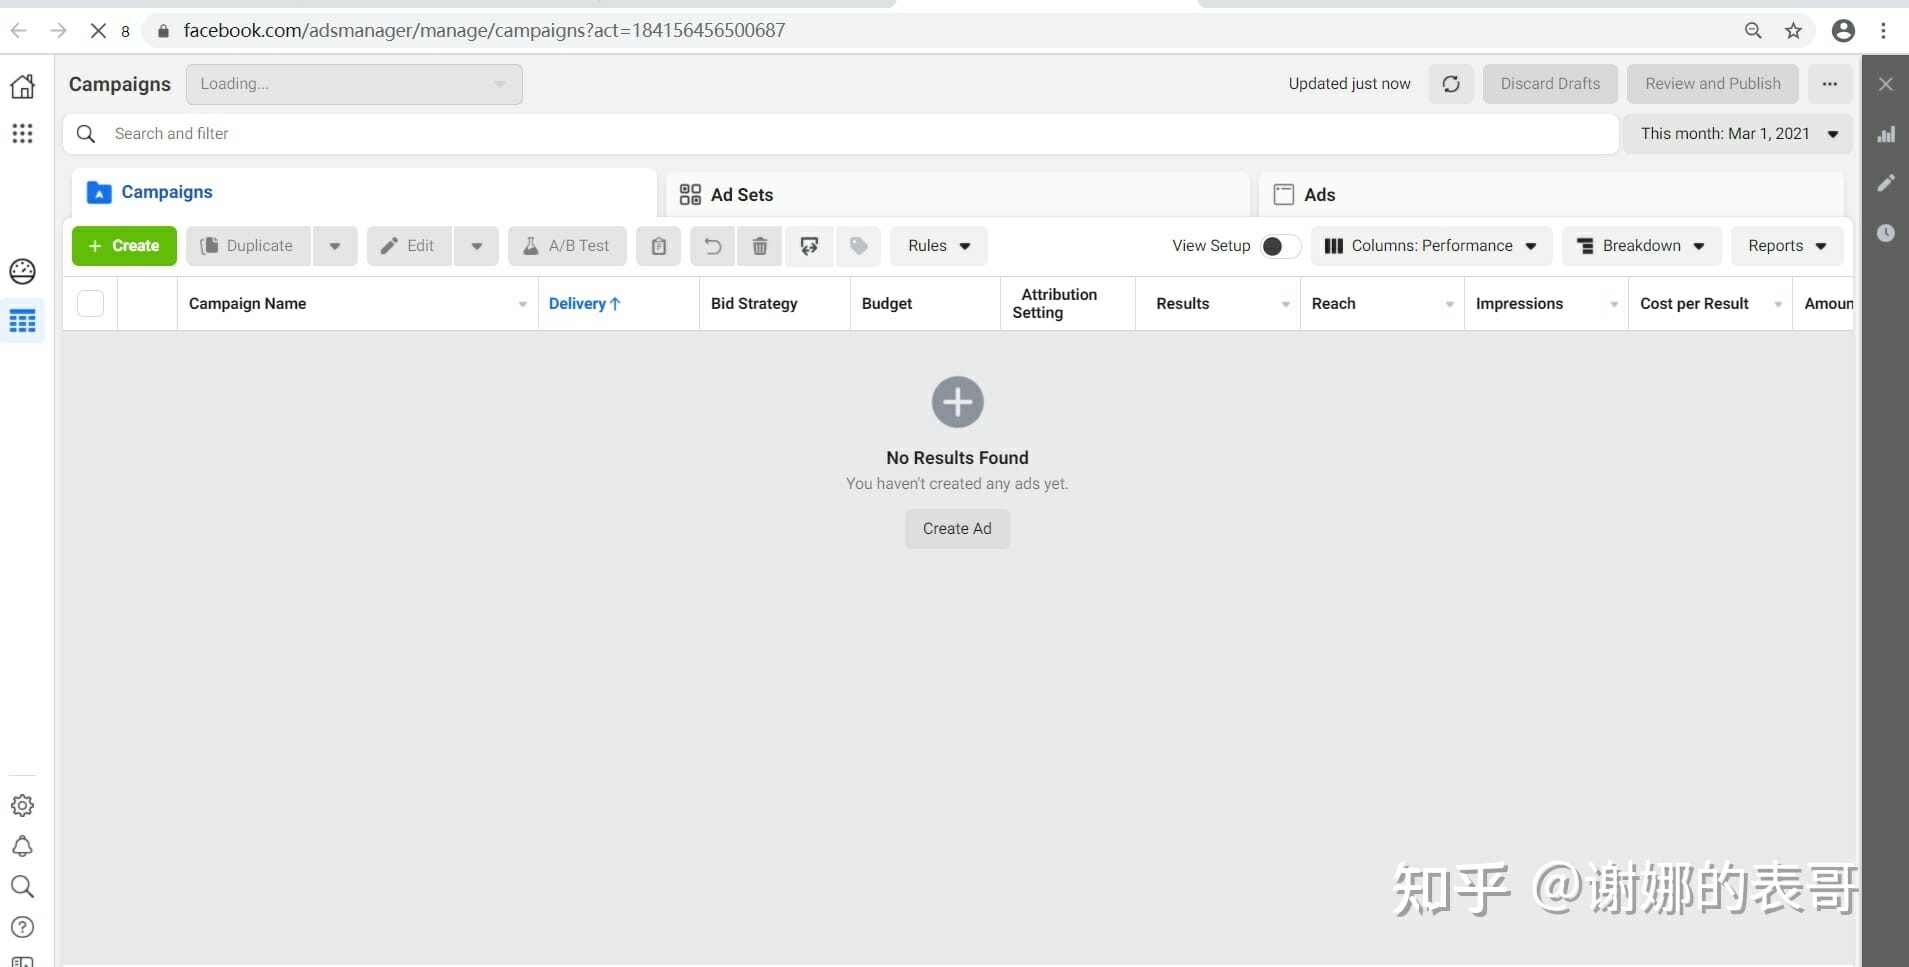Click the Duplicate button
This screenshot has width=1909, height=967.
pos(248,246)
